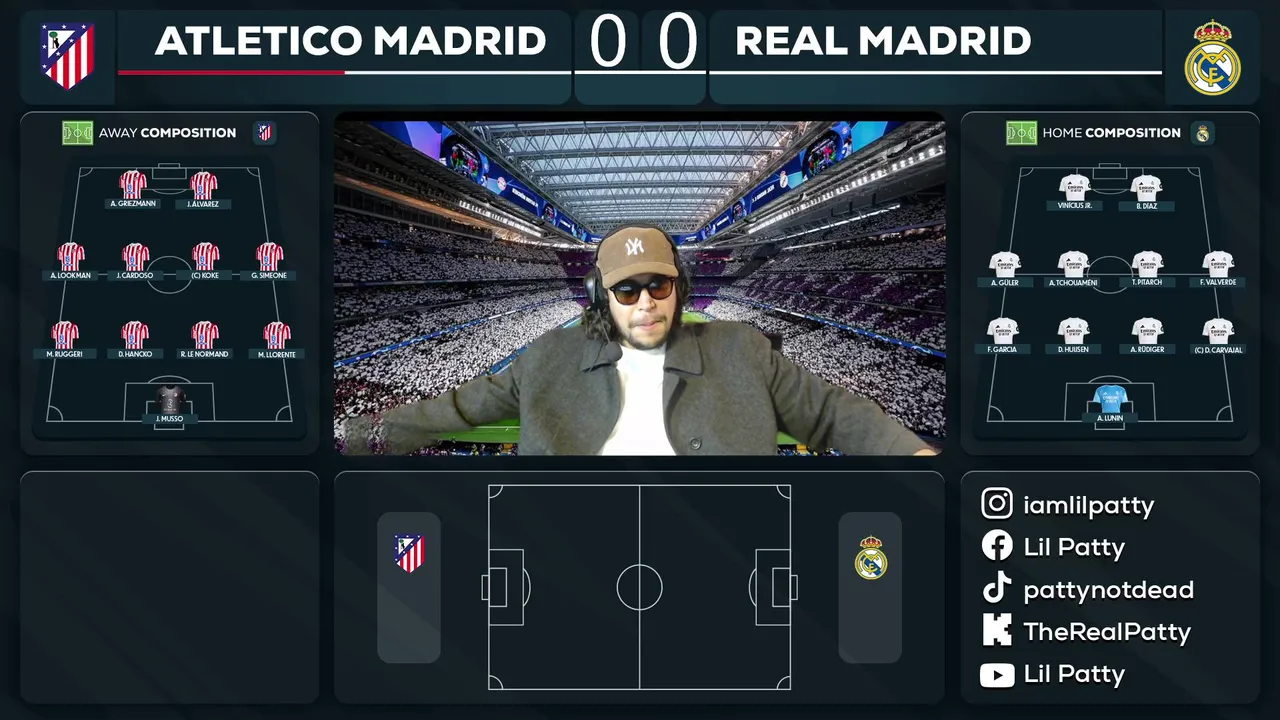Click the Kick icon beside TheRealPatty
This screenshot has height=720, width=1280.
997,631
